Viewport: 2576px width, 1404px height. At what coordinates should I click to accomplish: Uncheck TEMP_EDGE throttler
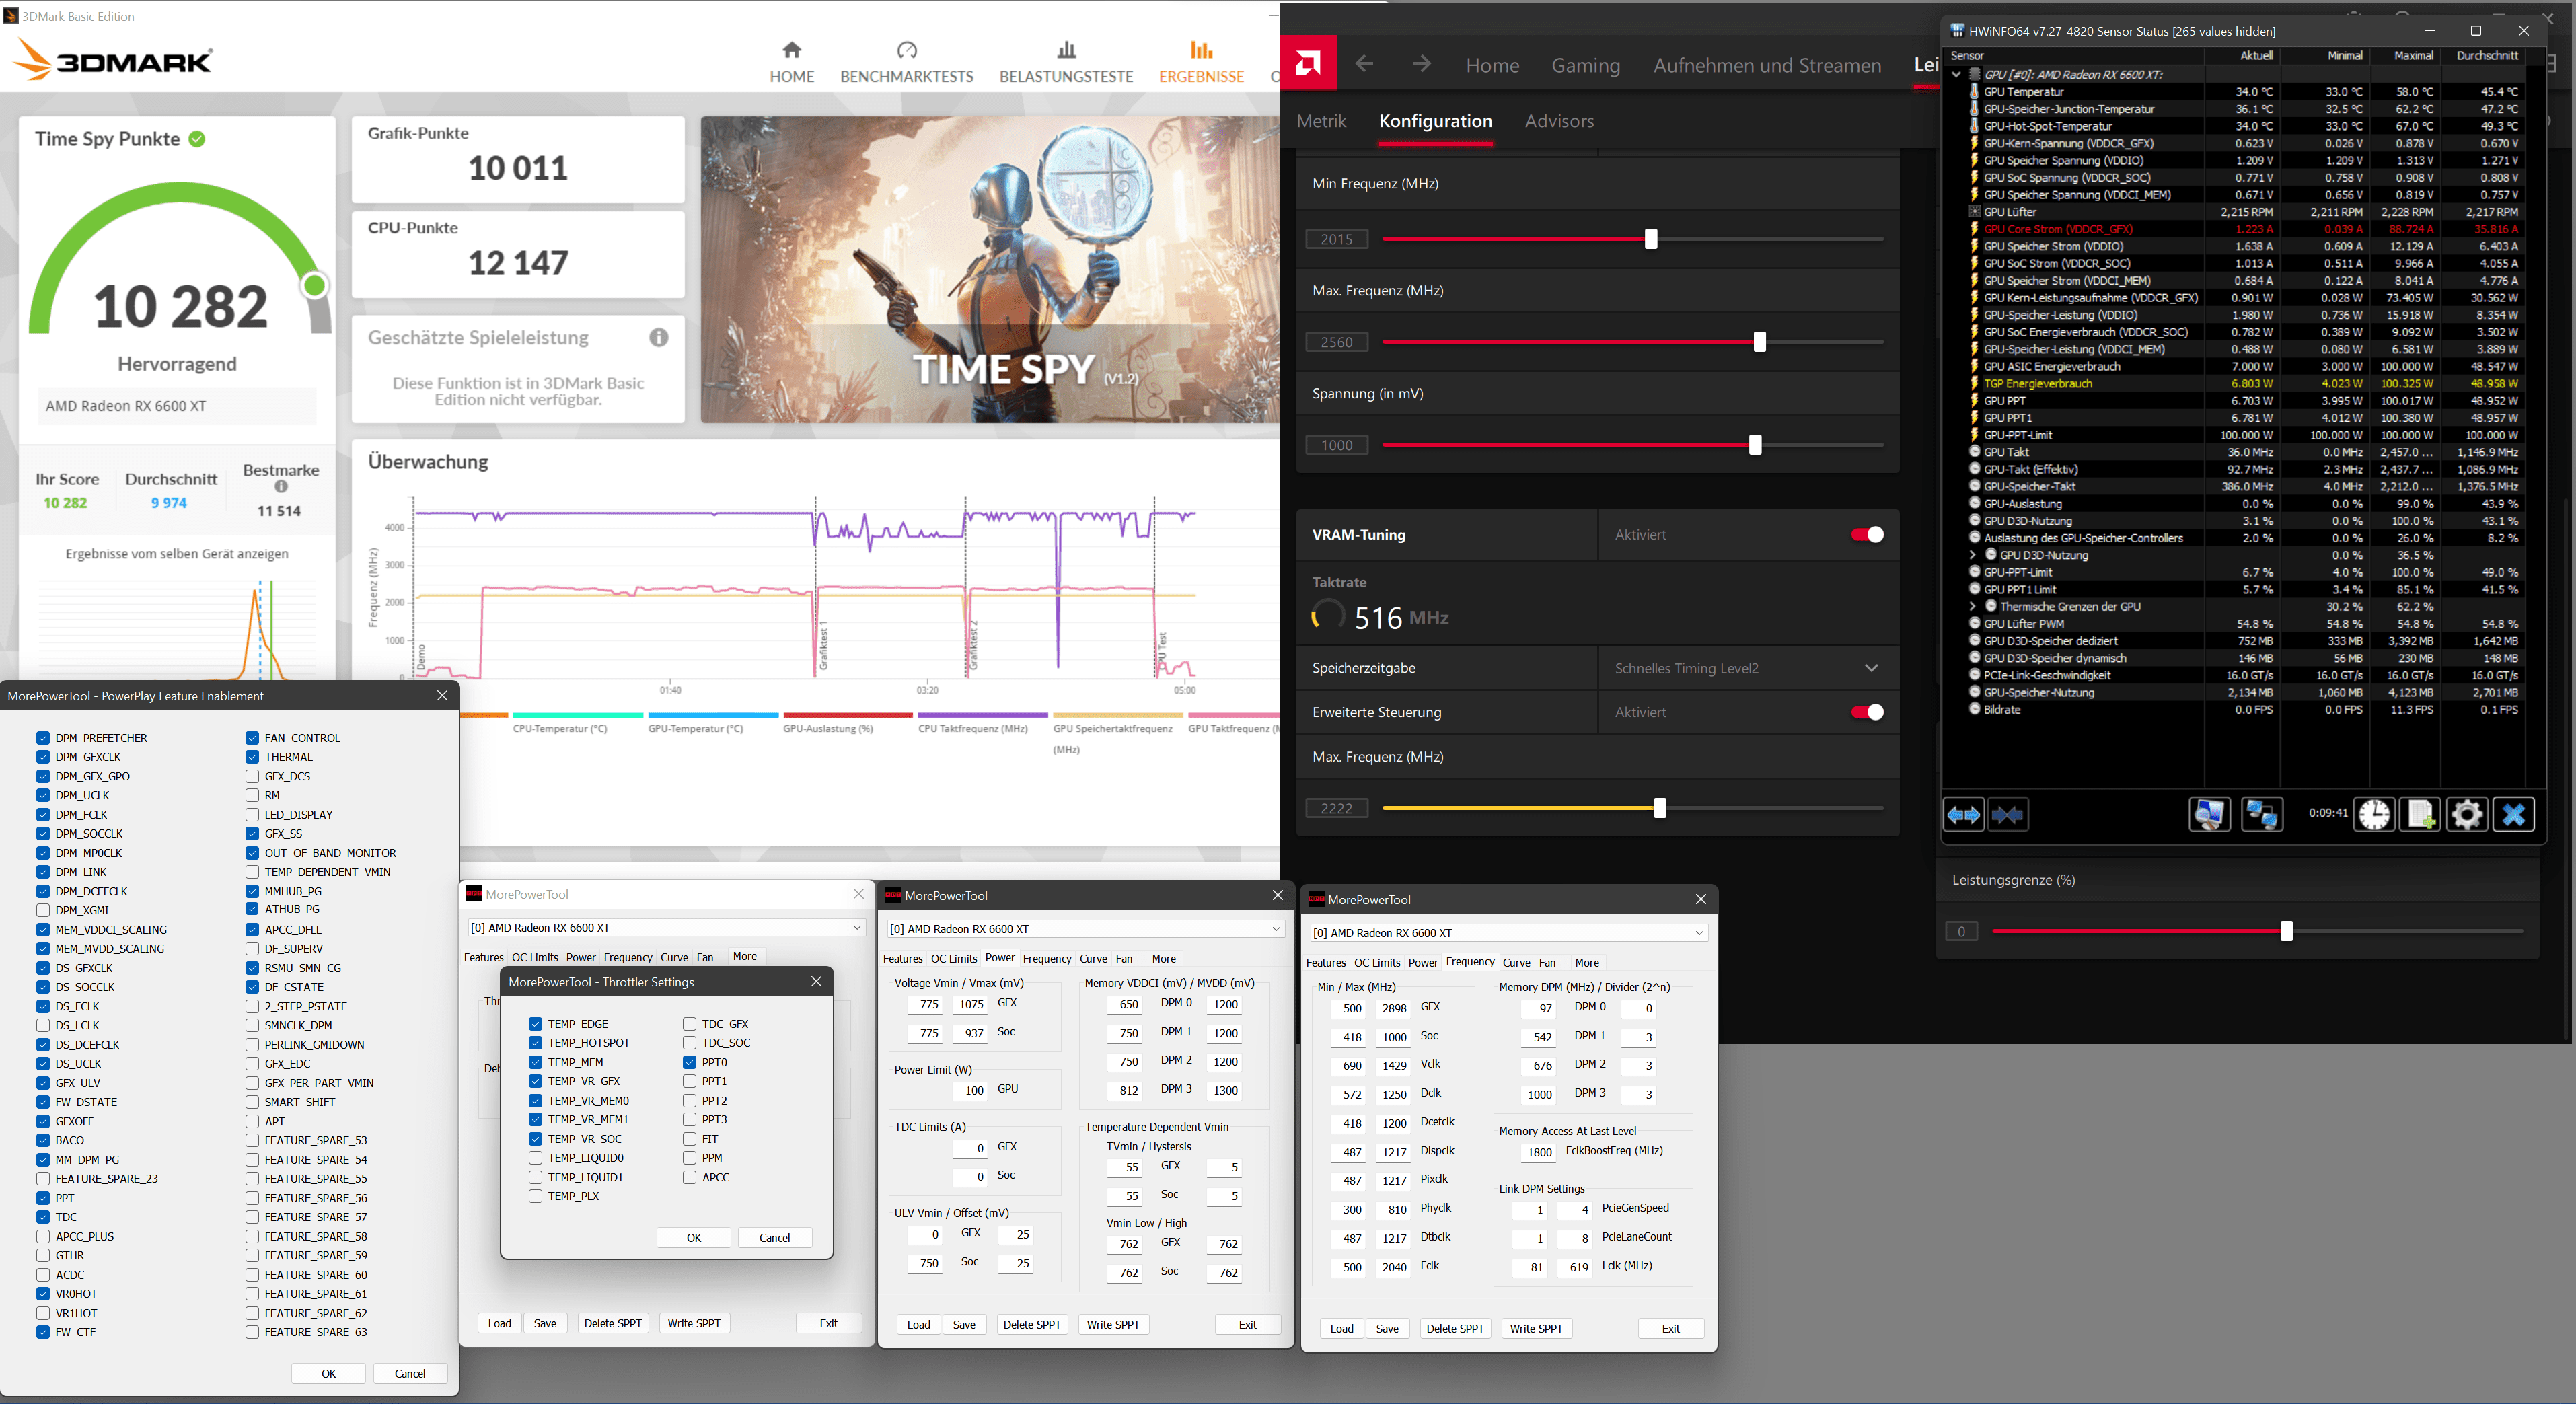pos(535,1024)
